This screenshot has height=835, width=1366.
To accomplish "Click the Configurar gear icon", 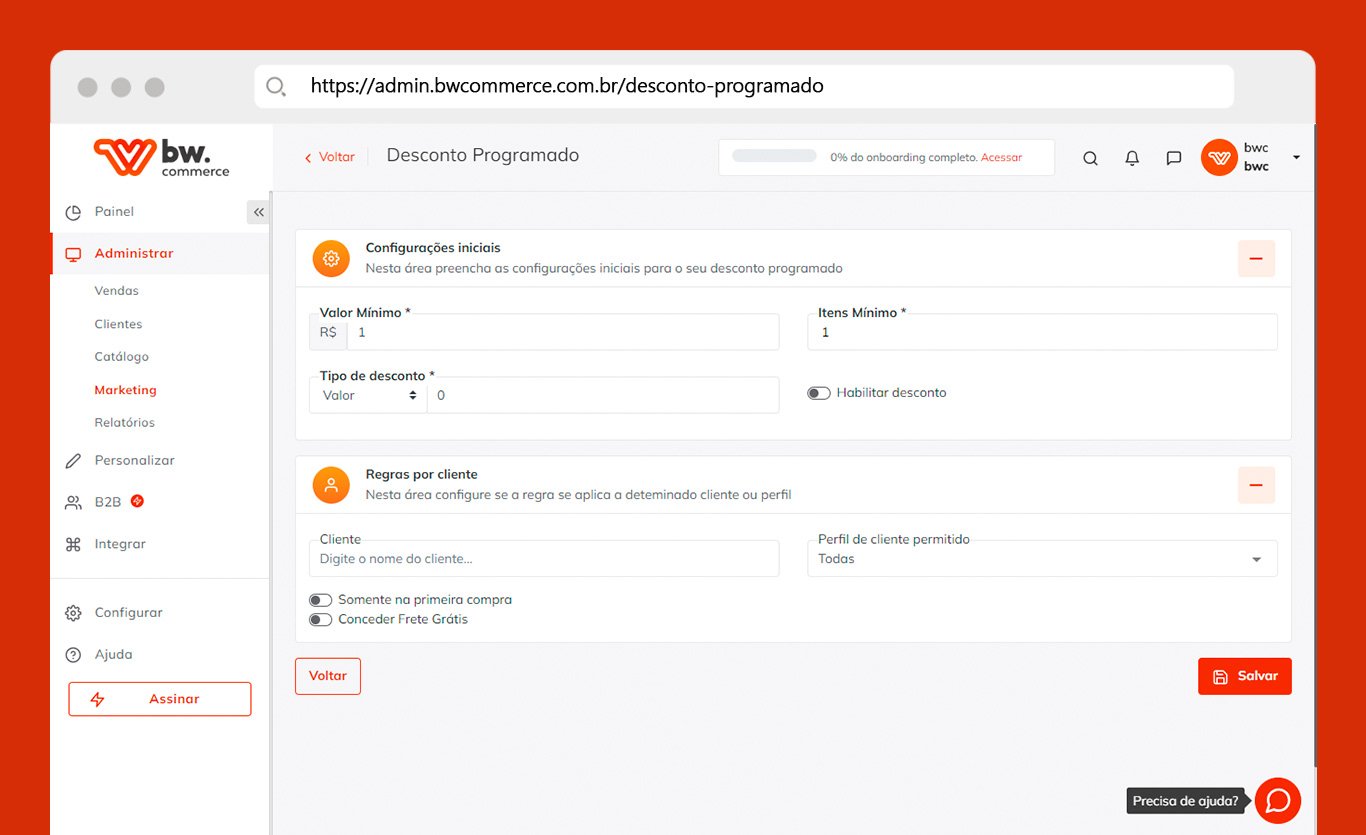I will (x=73, y=613).
